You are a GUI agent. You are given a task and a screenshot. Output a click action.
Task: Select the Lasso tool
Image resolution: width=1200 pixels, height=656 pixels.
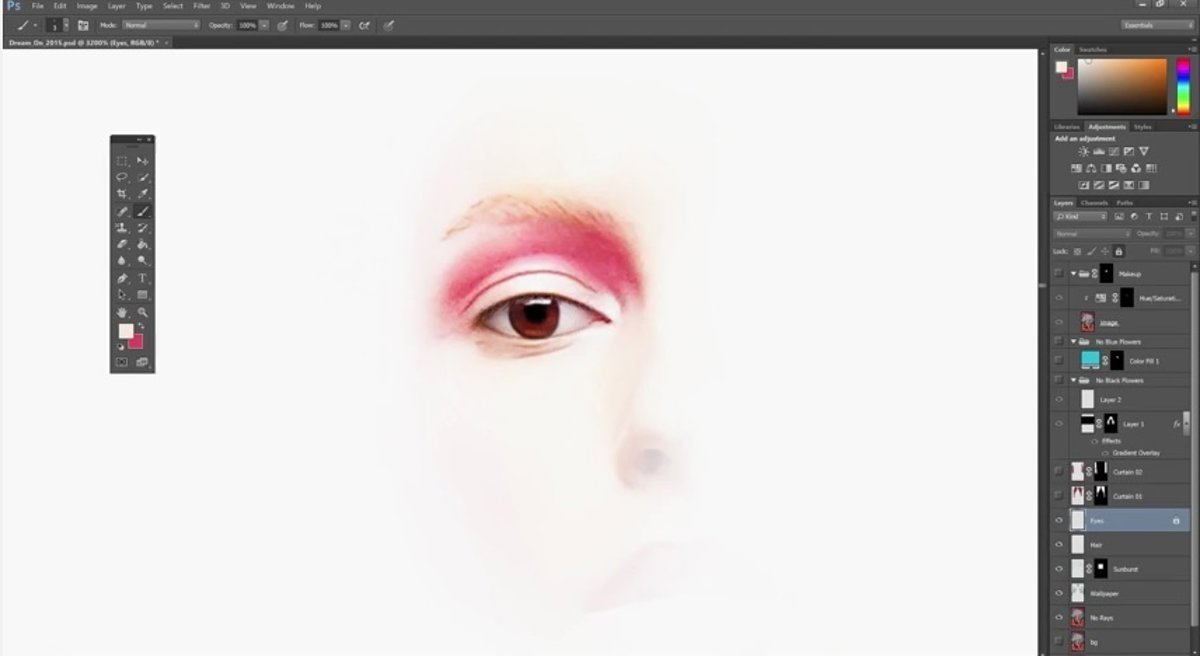[x=122, y=177]
